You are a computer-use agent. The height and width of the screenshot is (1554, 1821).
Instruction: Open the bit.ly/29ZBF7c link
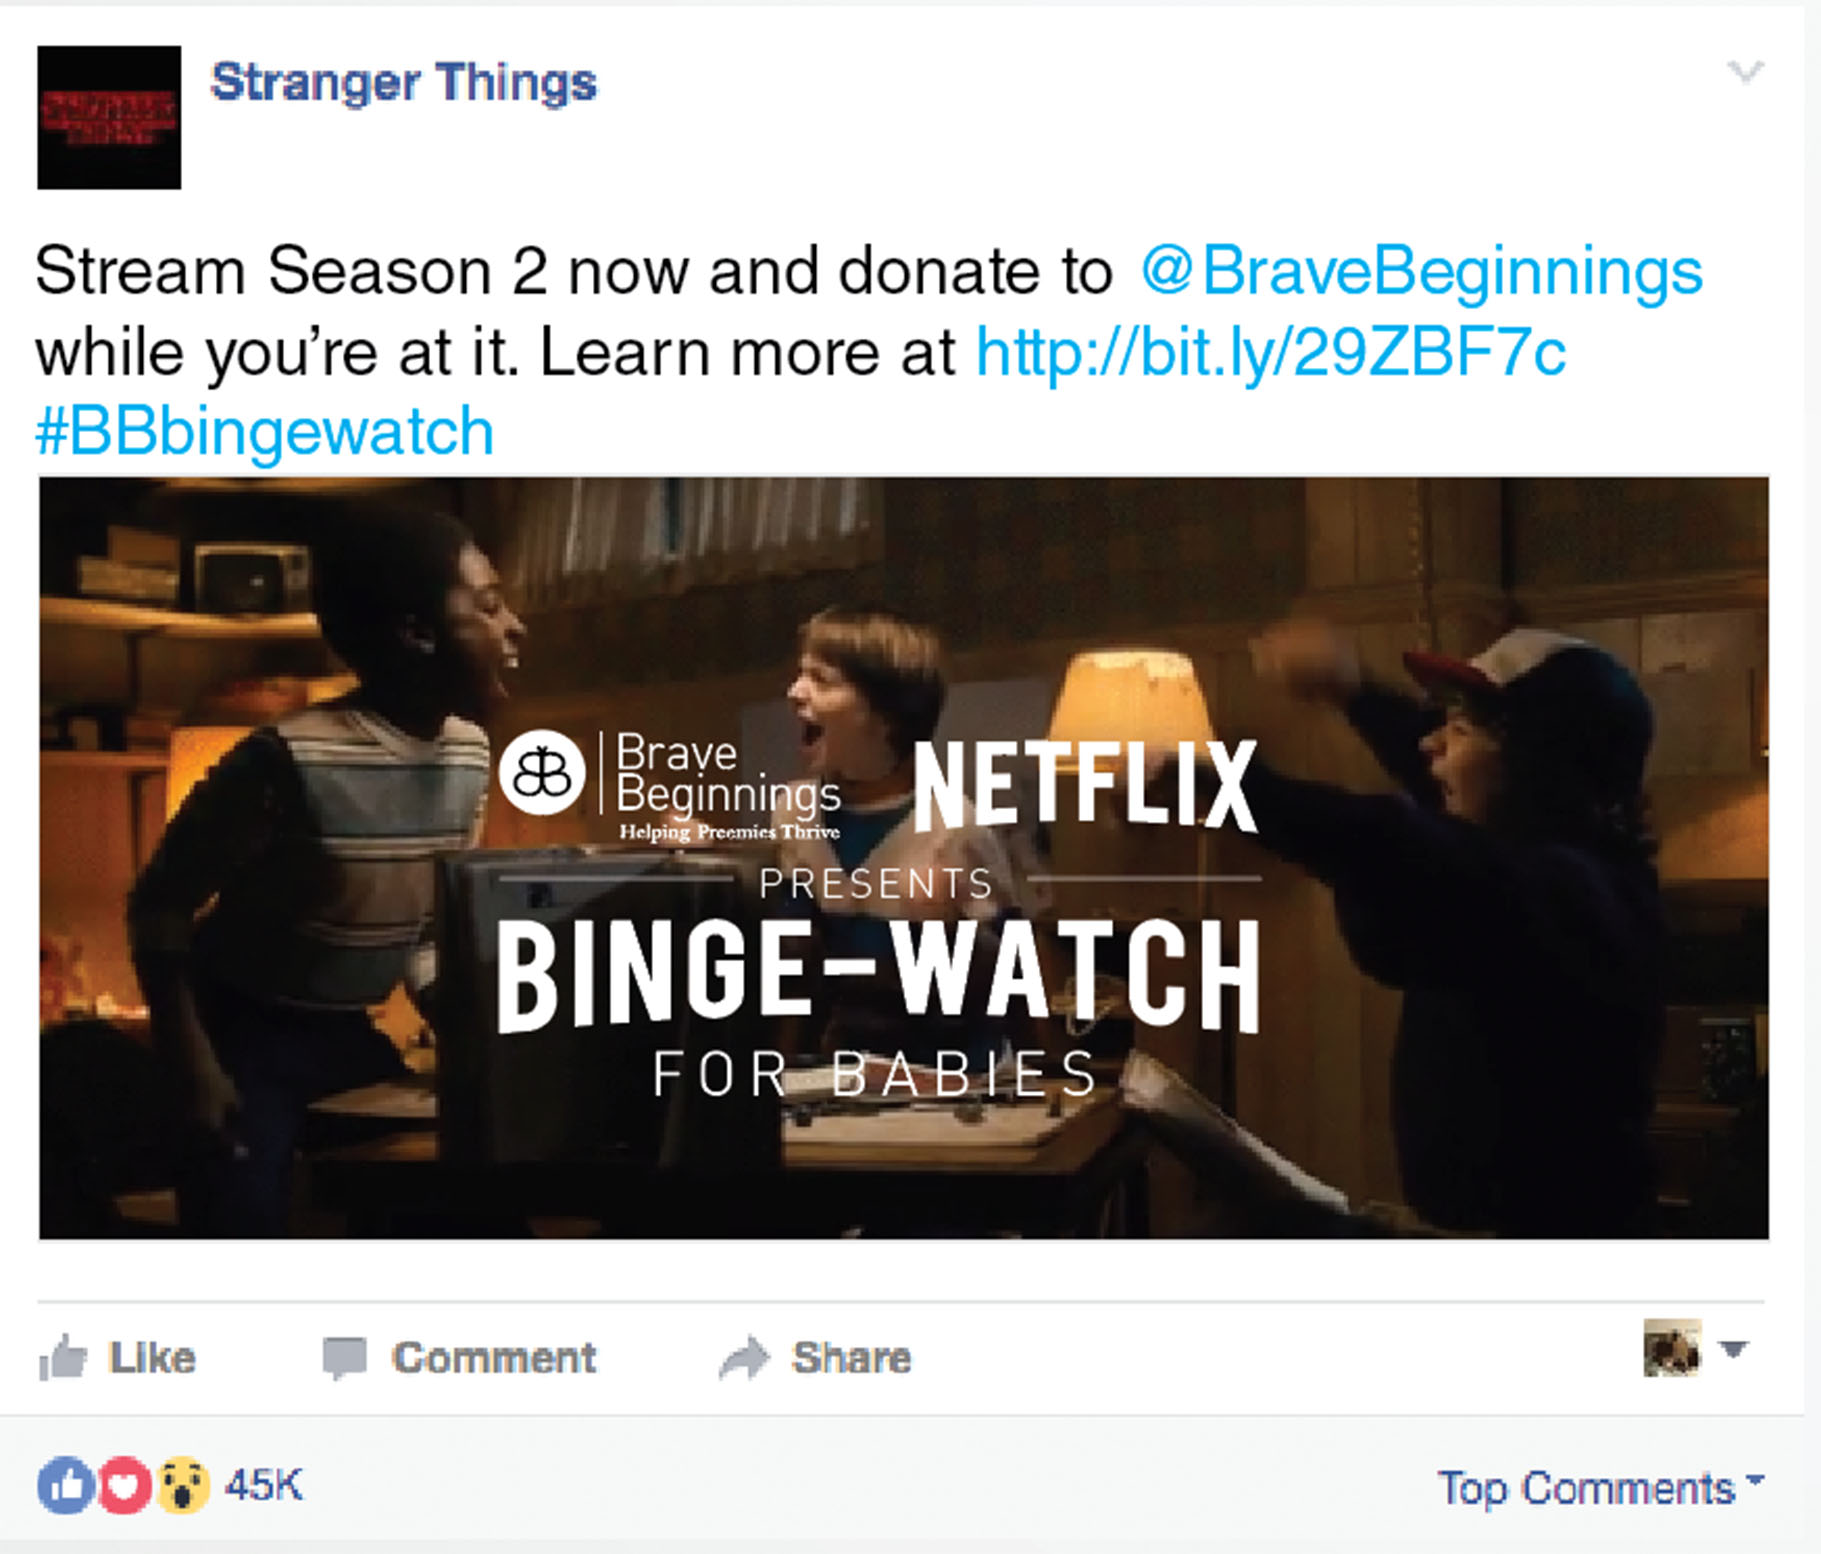pyautogui.click(x=1270, y=352)
